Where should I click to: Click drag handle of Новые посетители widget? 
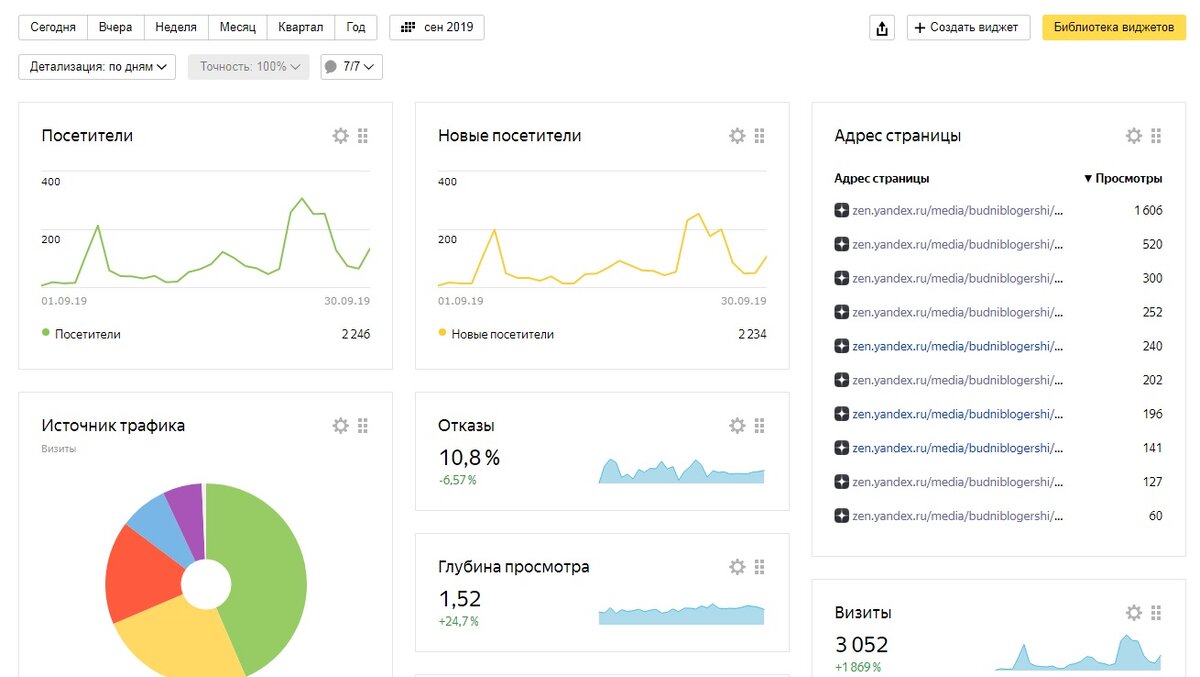(759, 136)
